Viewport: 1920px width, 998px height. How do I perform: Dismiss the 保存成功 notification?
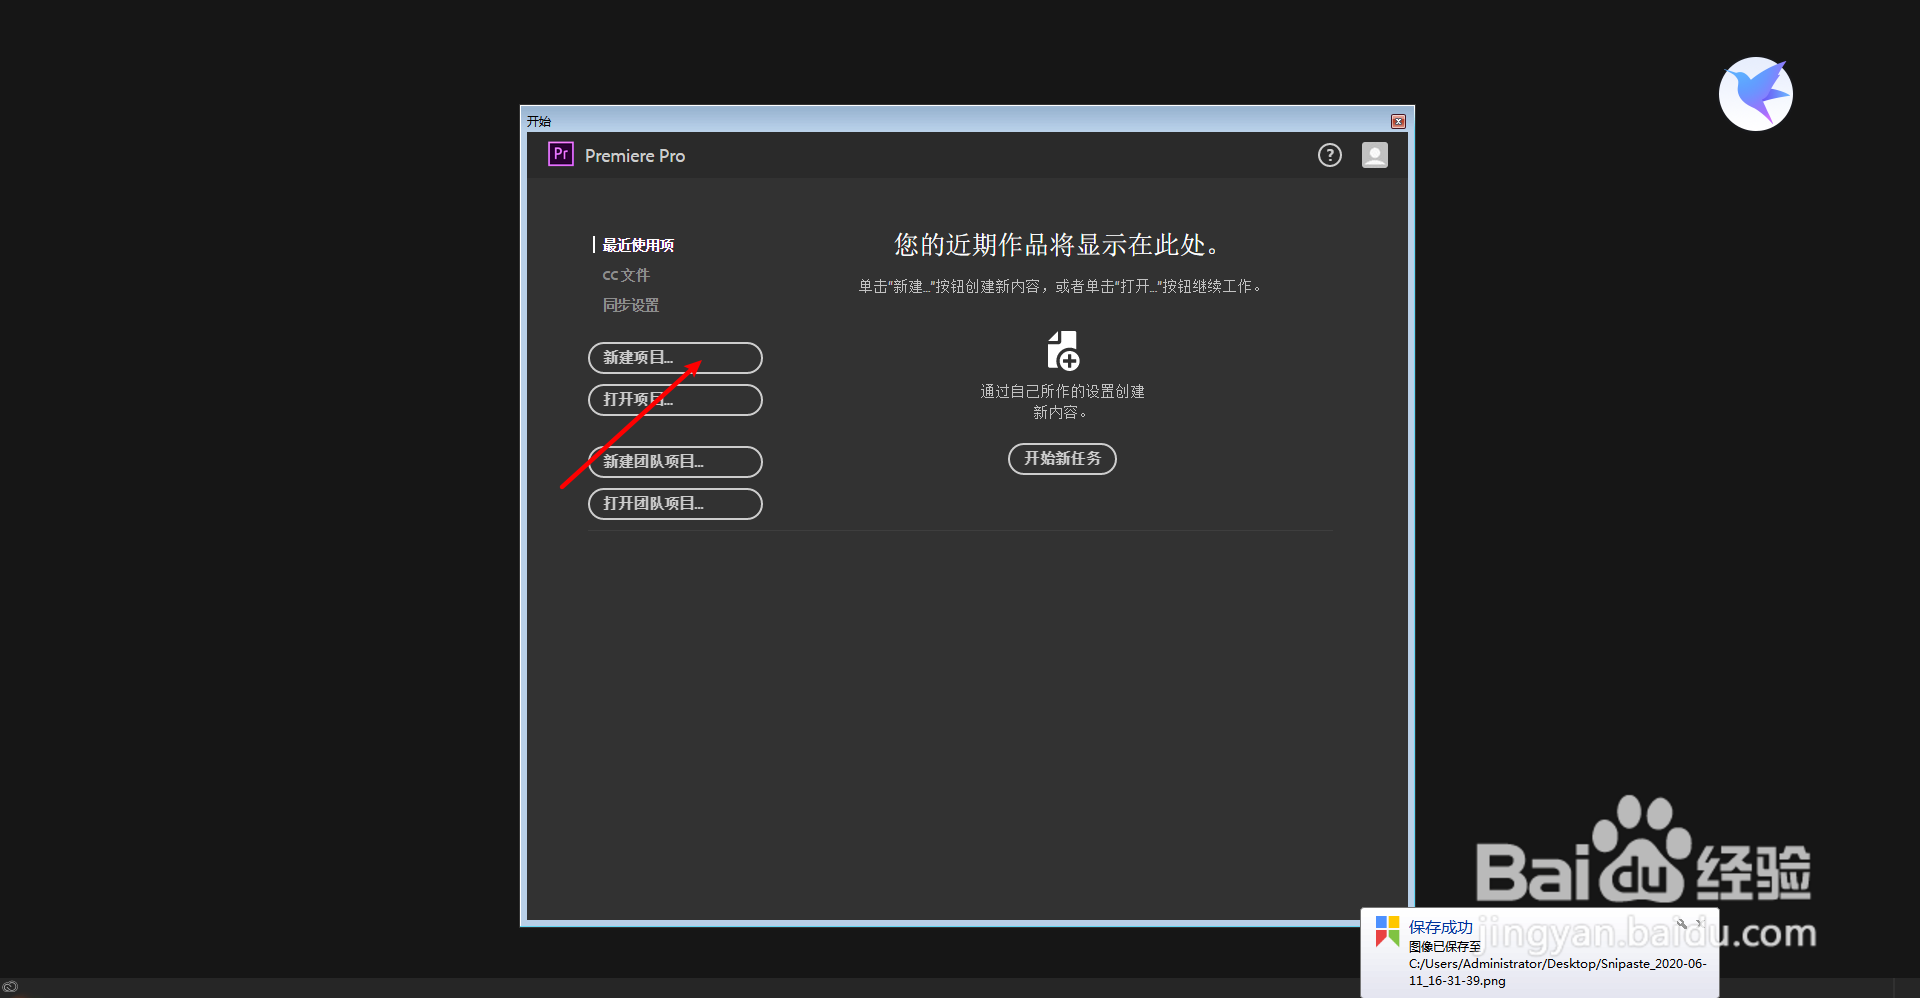(1701, 924)
